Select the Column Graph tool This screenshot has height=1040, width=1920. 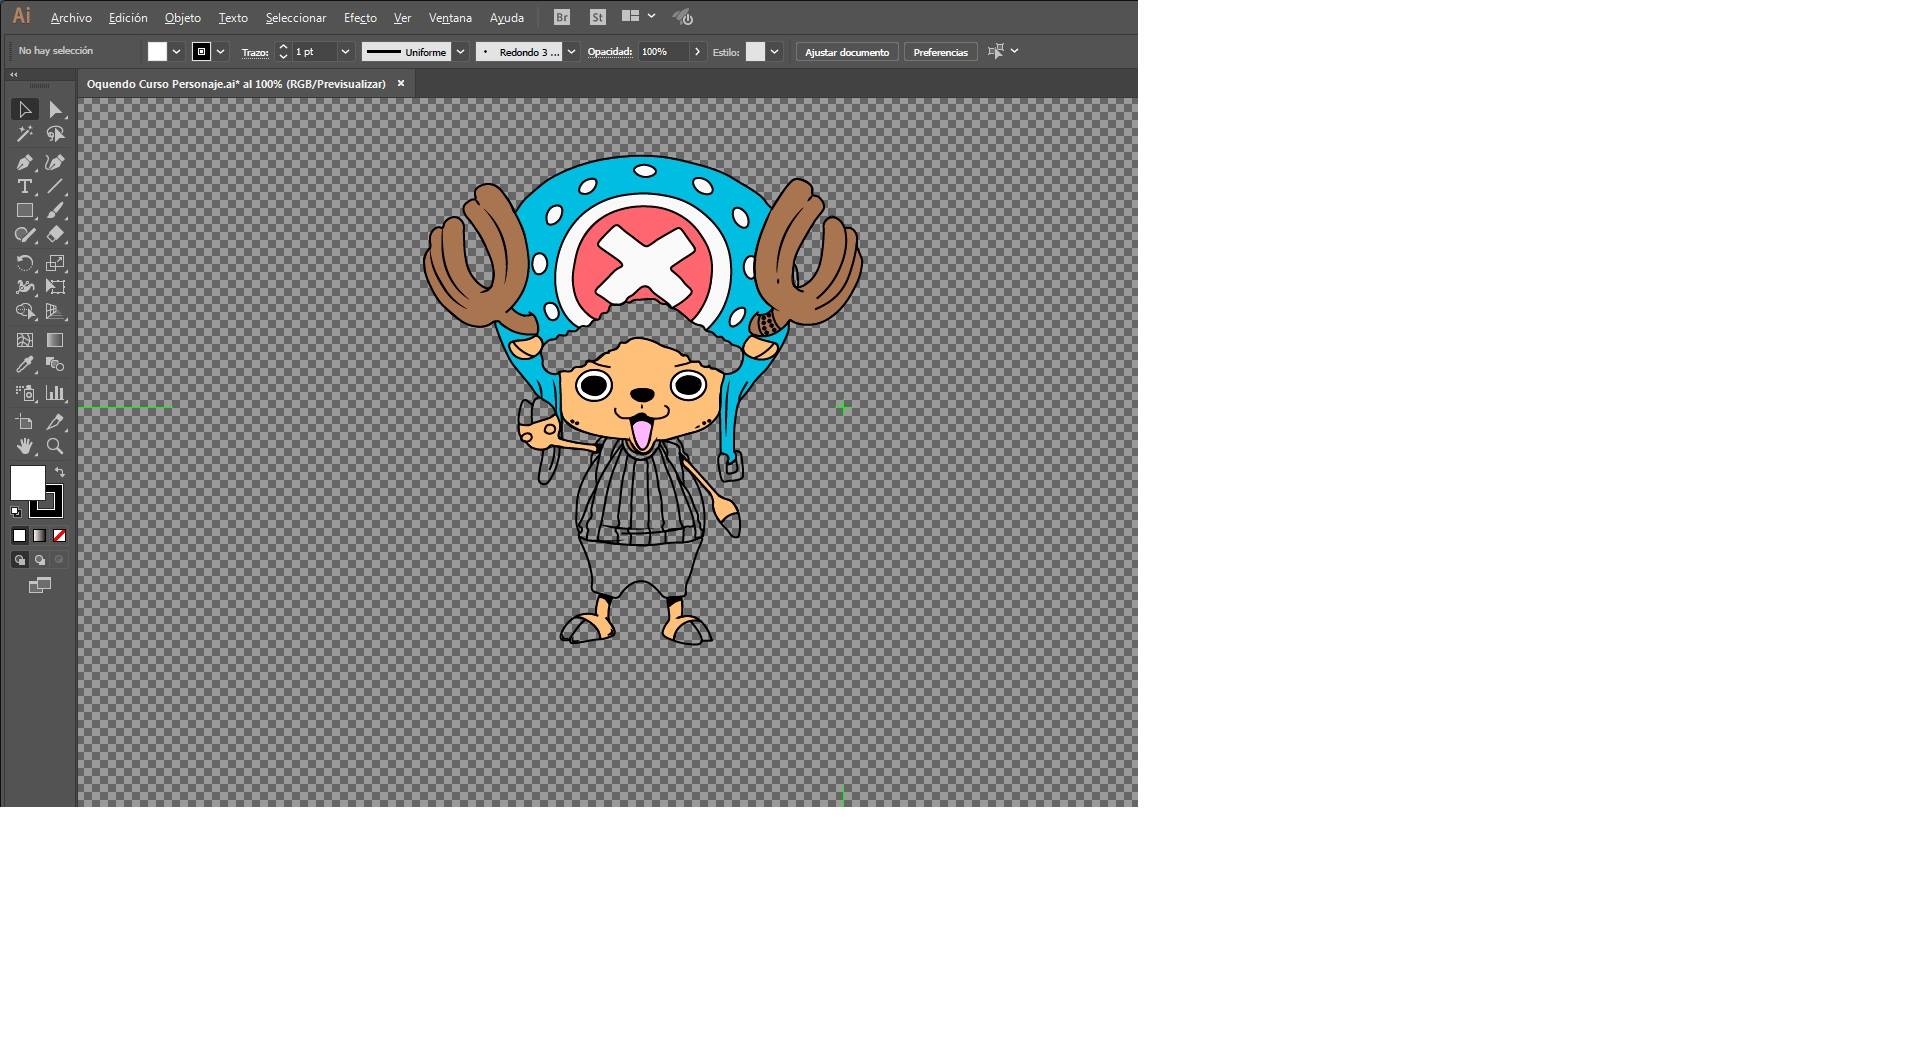[x=56, y=393]
